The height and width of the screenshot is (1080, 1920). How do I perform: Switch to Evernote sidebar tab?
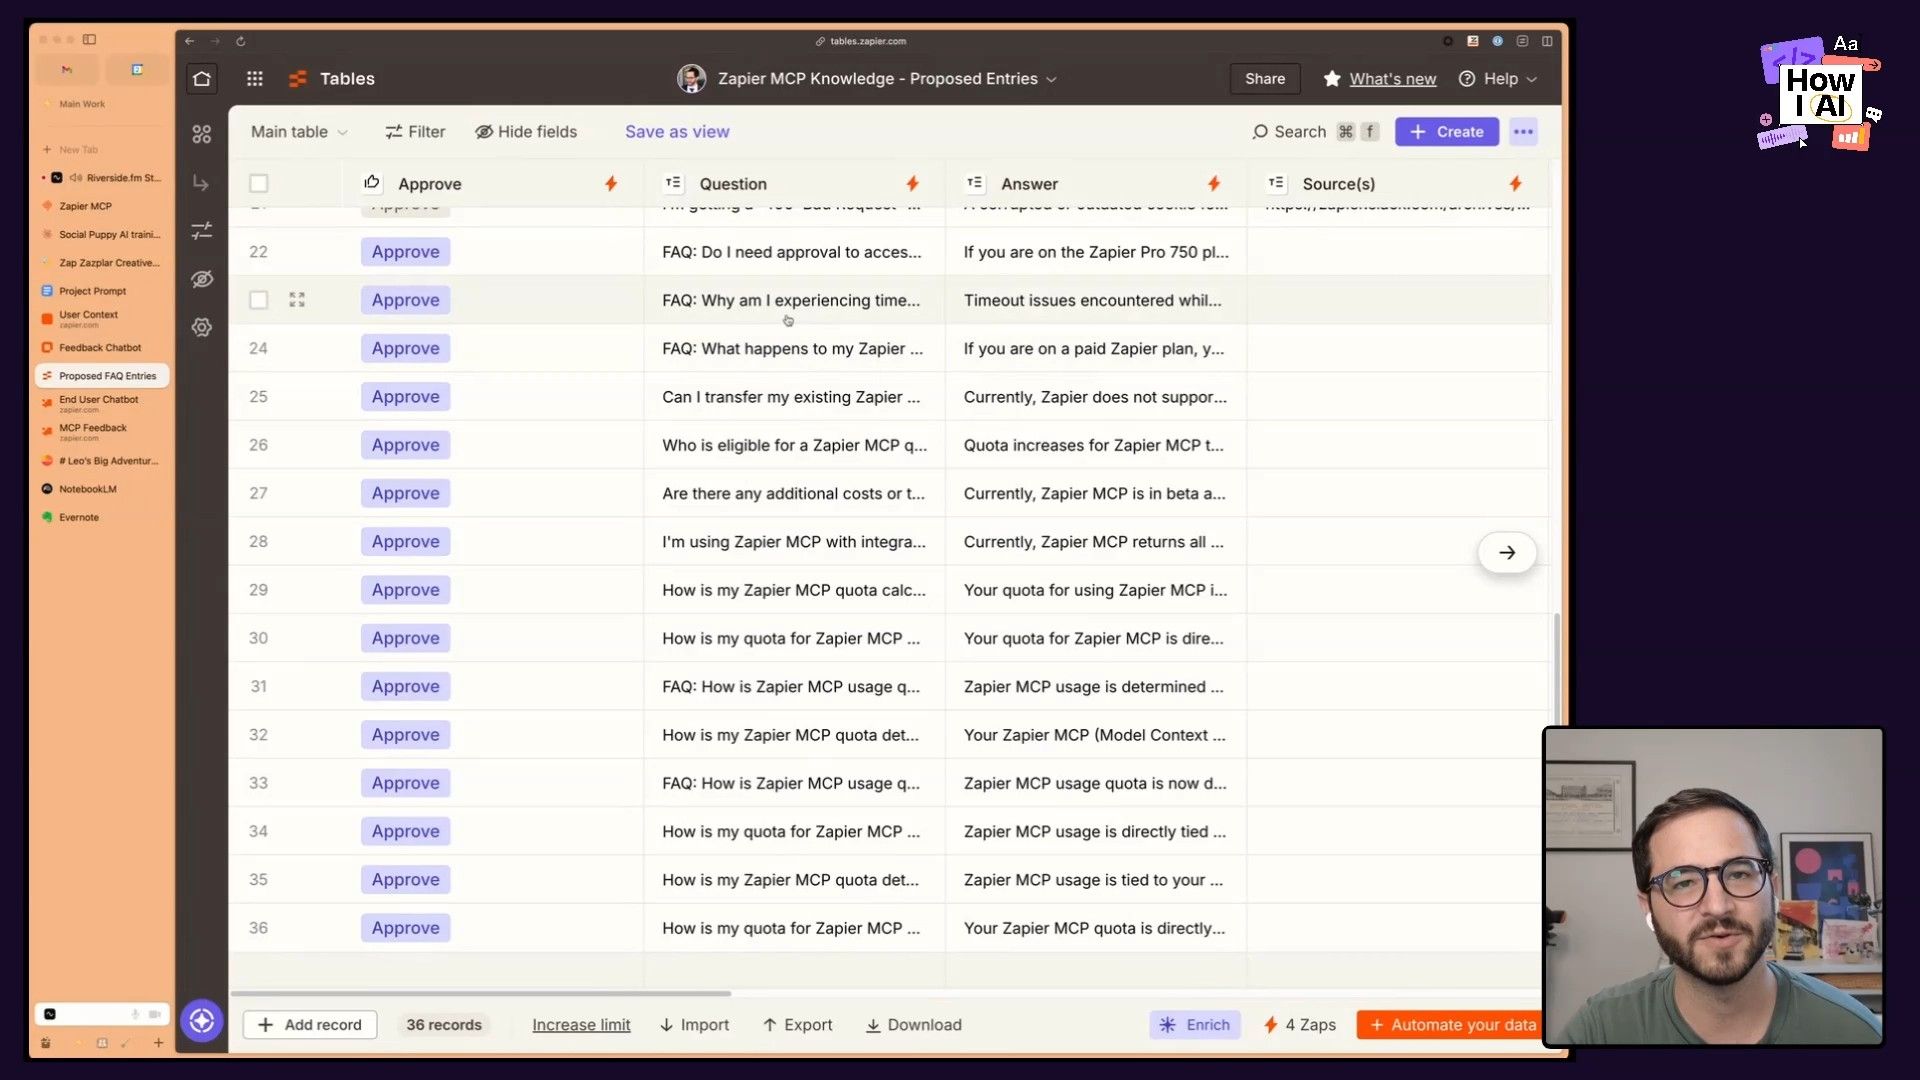click(x=101, y=517)
